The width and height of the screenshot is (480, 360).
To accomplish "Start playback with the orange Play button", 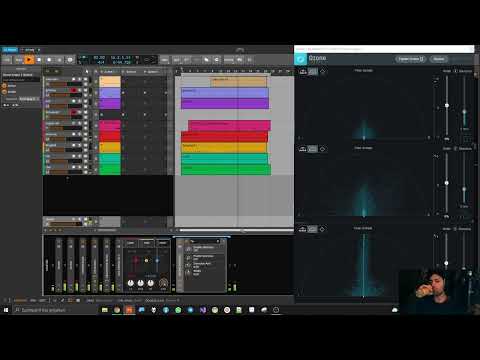I will point(29,60).
